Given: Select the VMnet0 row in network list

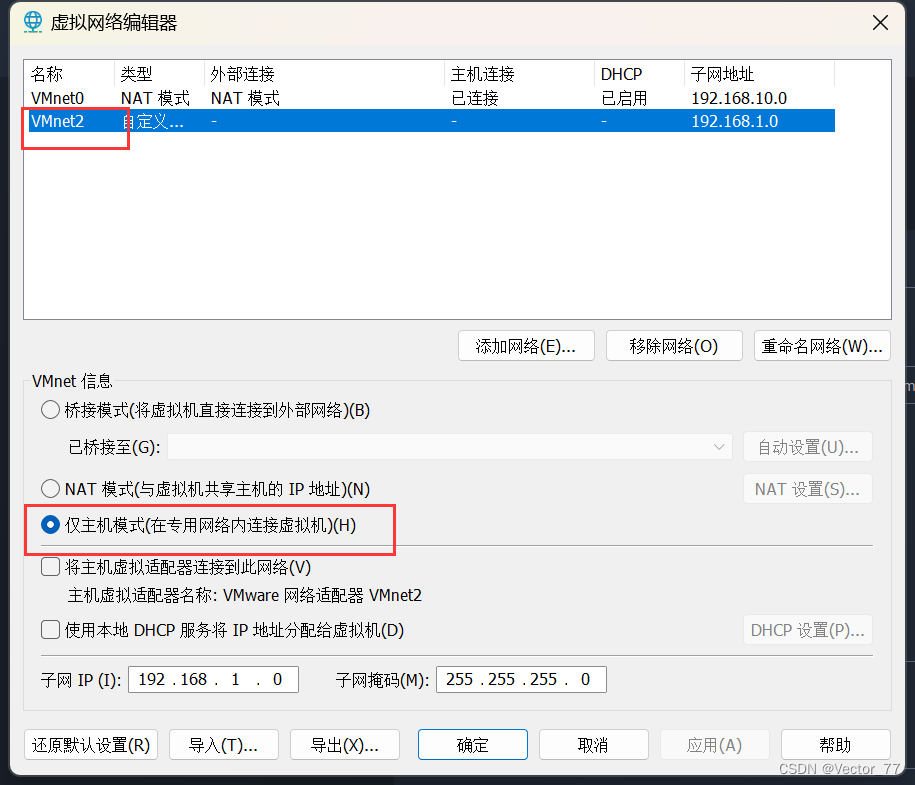Looking at the screenshot, I should [432, 97].
